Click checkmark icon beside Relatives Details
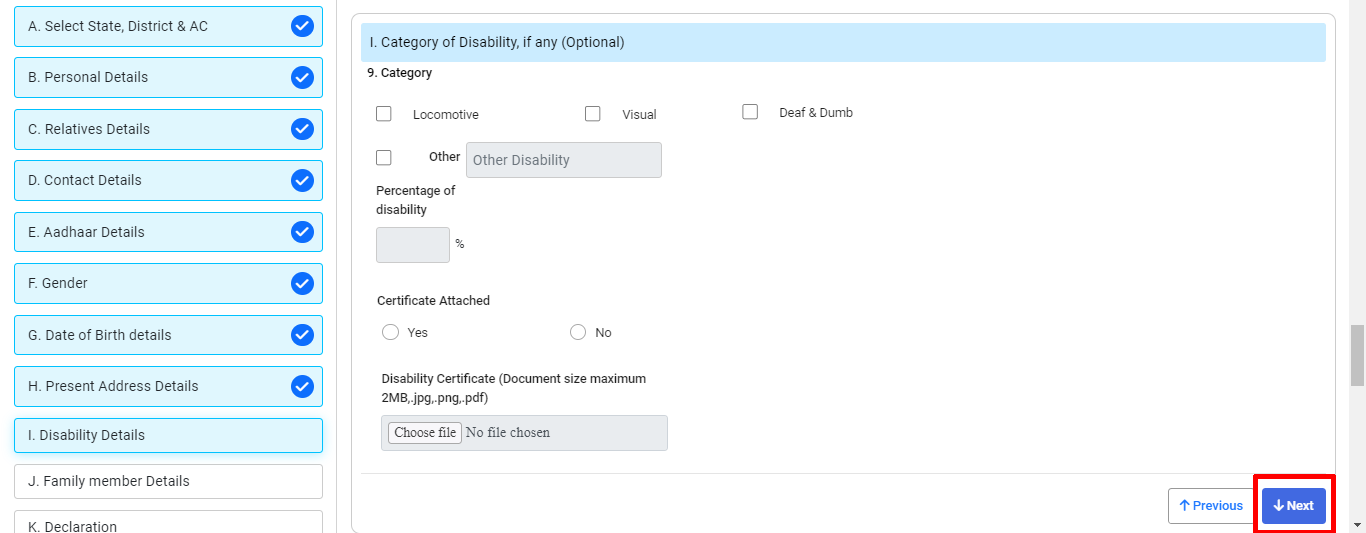1366x533 pixels. point(302,129)
